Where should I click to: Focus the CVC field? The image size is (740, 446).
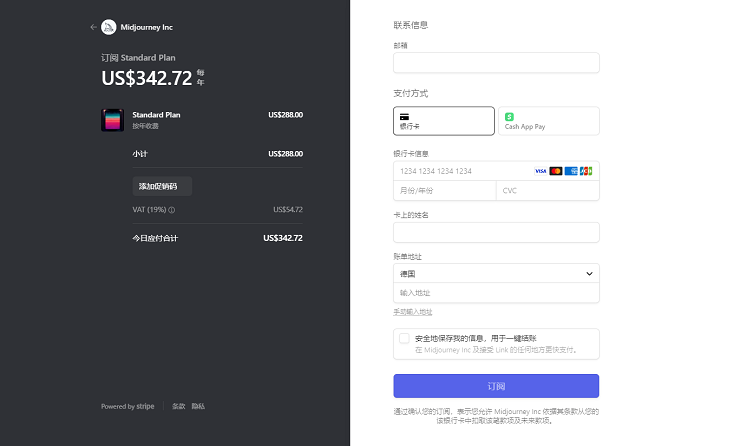point(548,191)
